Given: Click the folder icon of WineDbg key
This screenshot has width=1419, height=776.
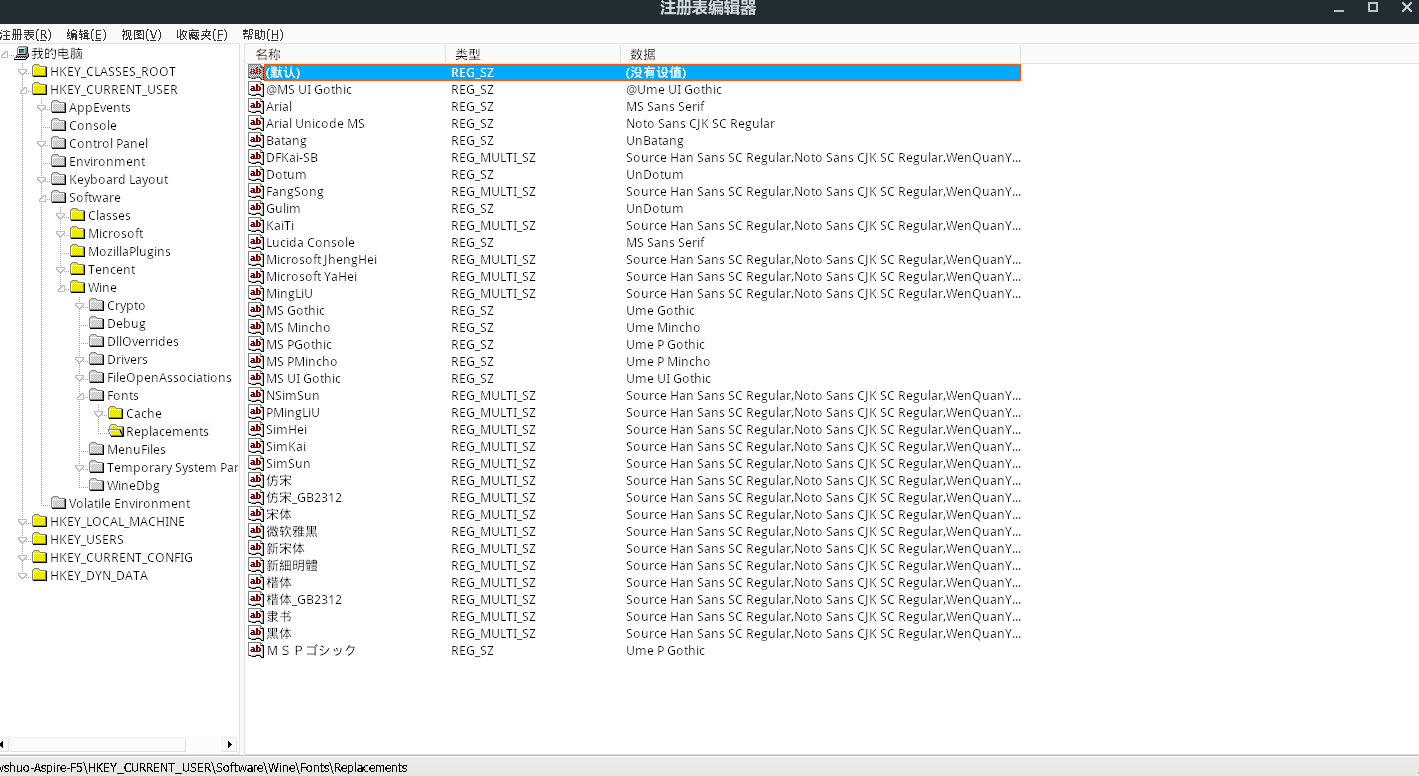Looking at the screenshot, I should (97, 485).
